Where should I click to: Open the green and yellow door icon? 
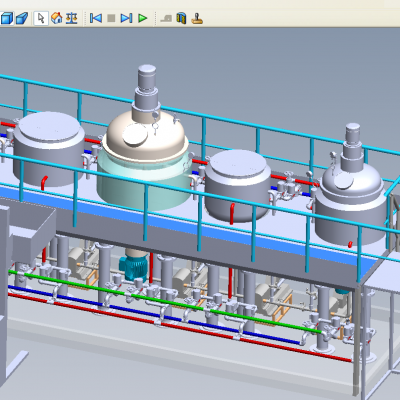(181, 18)
